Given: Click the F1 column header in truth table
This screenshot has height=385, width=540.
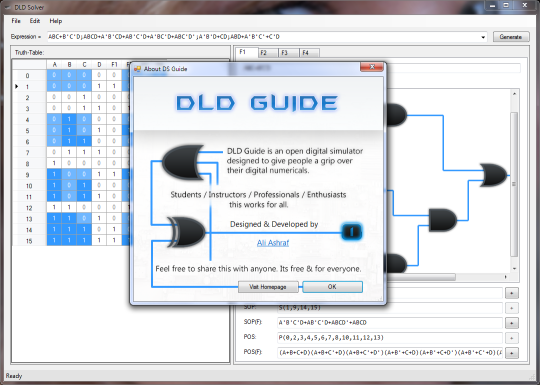Looking at the screenshot, I should click(114, 64).
